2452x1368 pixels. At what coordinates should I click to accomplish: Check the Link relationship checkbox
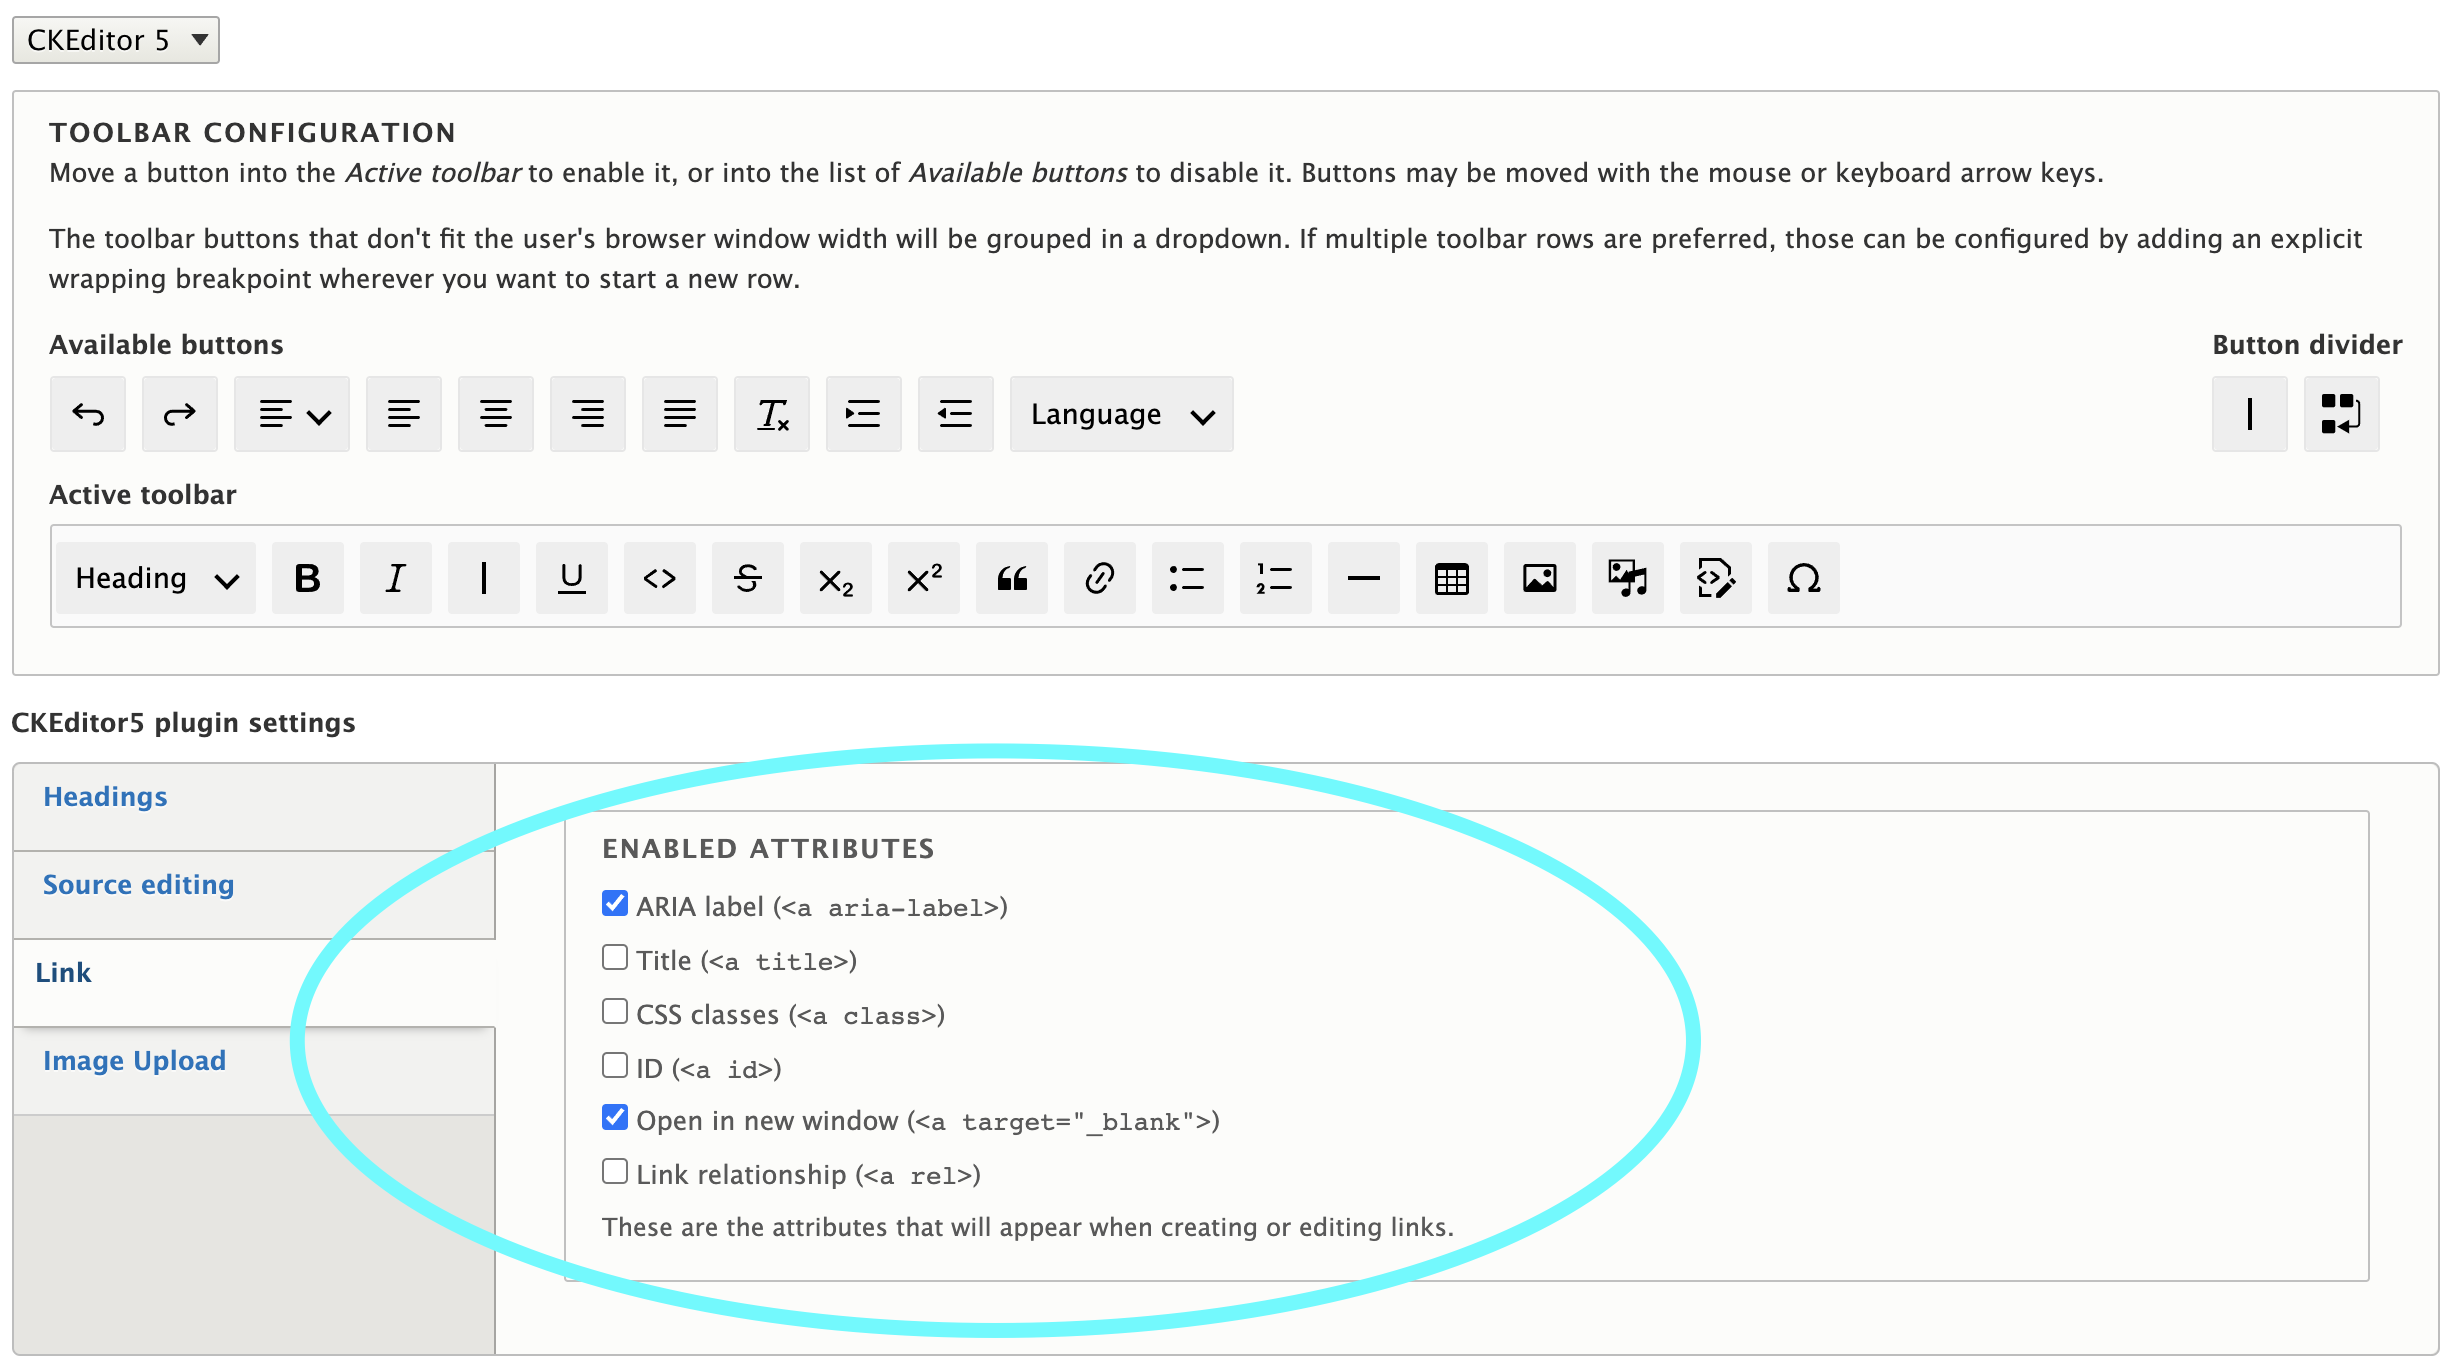(615, 1172)
